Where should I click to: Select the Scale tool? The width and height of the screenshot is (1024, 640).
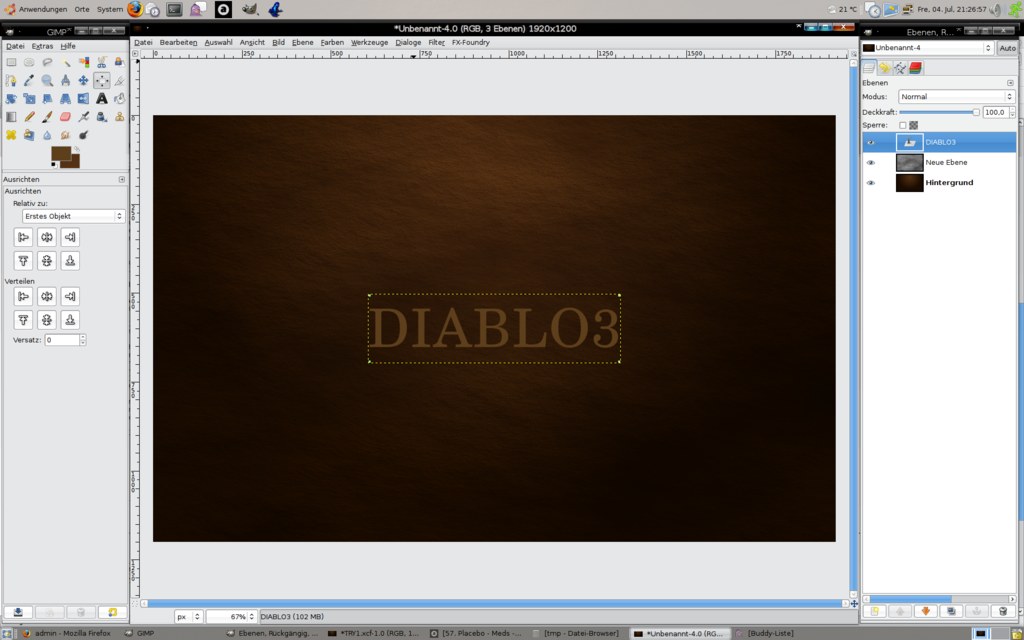pyautogui.click(x=29, y=99)
